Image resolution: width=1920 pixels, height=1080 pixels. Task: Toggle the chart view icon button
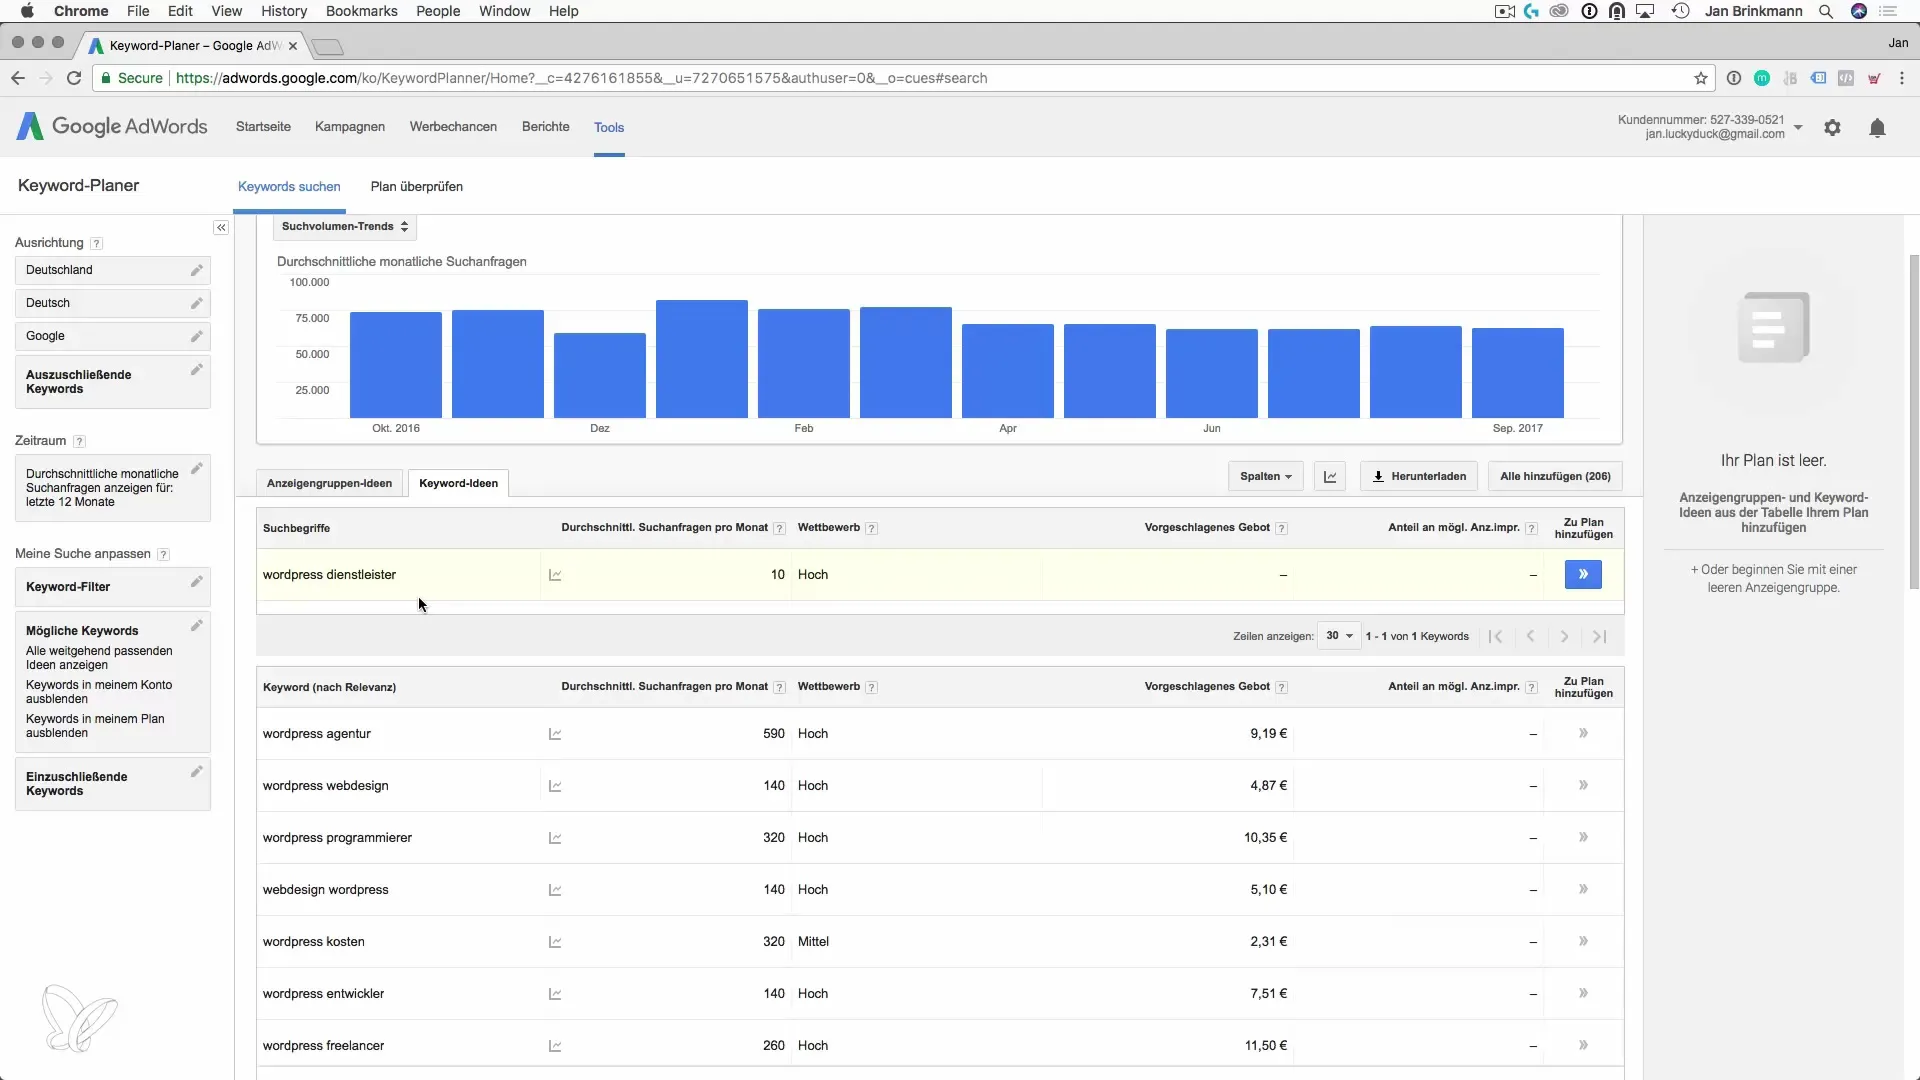click(1330, 477)
